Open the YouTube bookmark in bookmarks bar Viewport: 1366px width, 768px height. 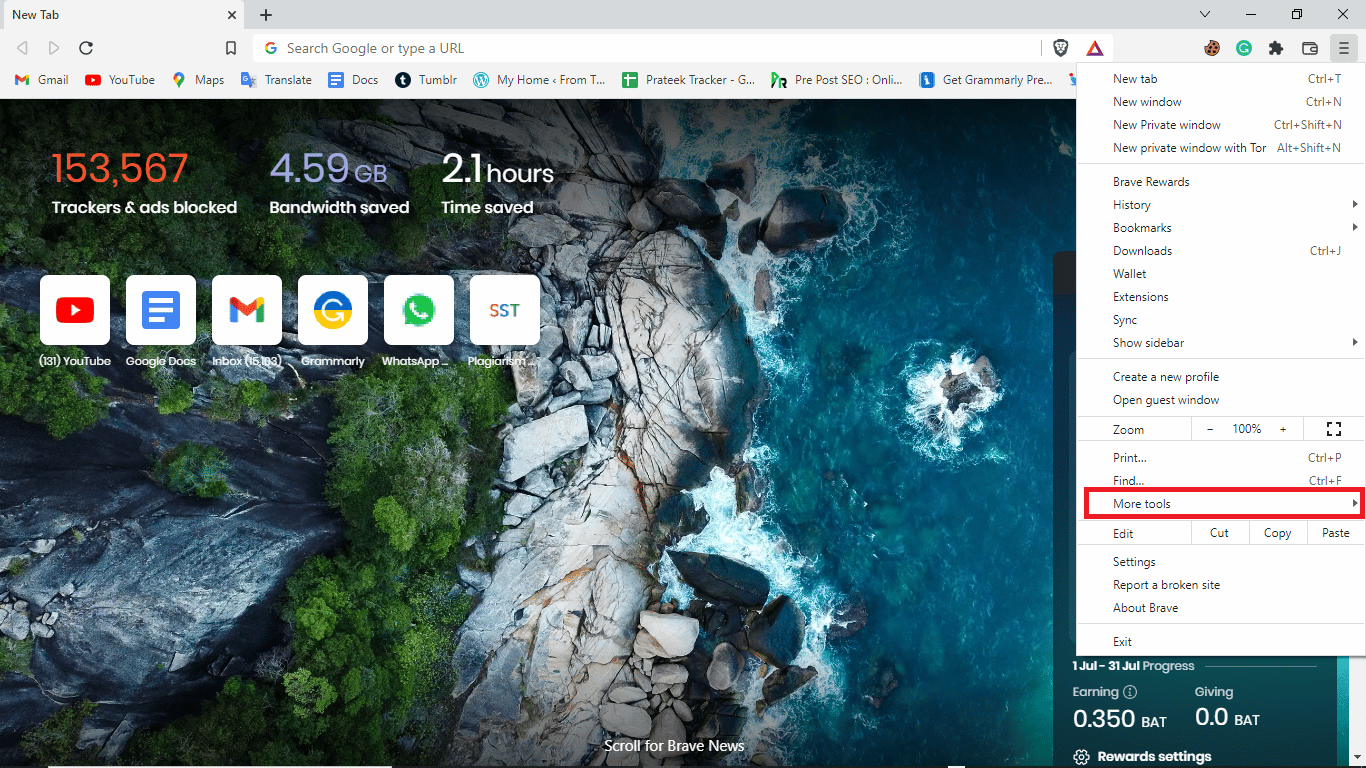point(120,80)
